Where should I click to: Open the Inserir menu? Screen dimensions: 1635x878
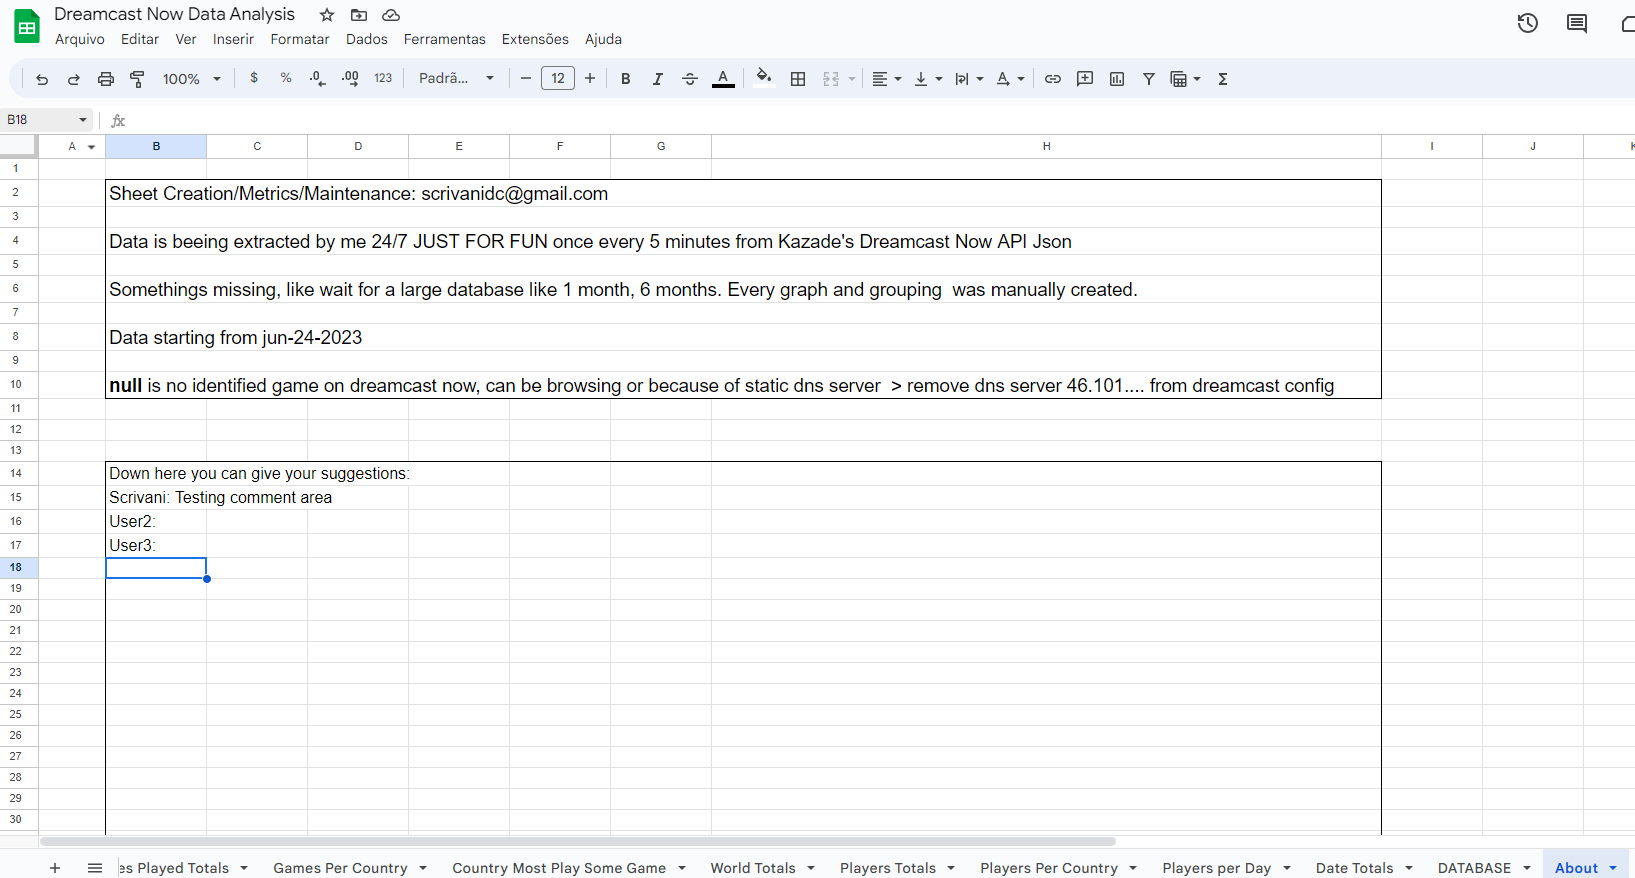pyautogui.click(x=233, y=39)
